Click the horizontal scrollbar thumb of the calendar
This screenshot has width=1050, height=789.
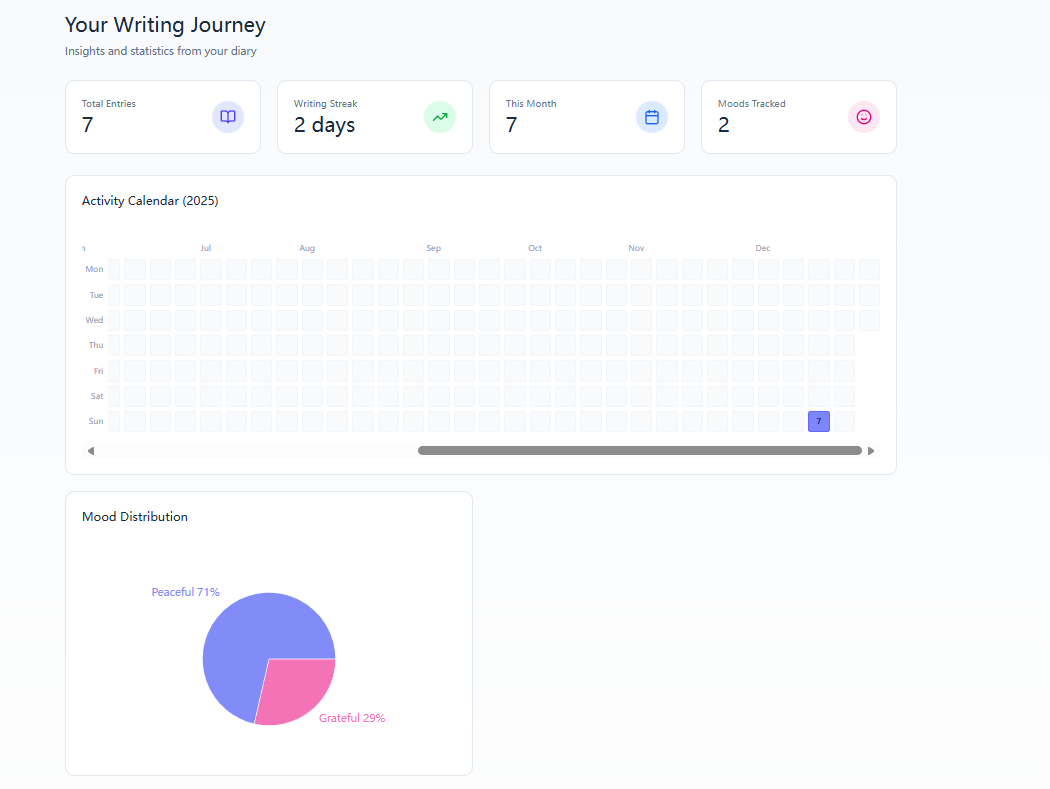click(639, 451)
